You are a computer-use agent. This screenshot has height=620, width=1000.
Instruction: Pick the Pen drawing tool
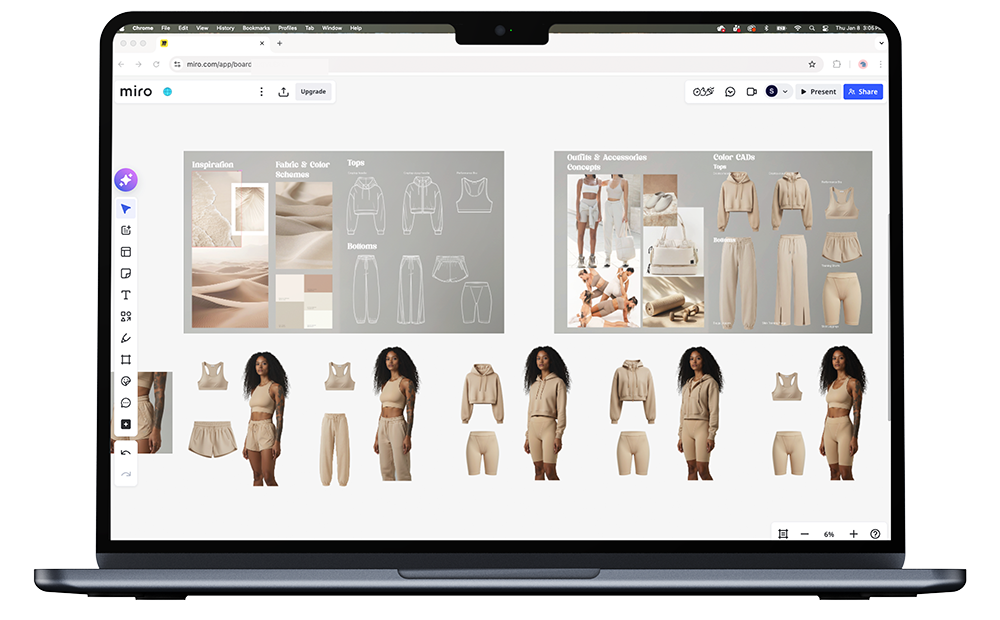coord(126,338)
